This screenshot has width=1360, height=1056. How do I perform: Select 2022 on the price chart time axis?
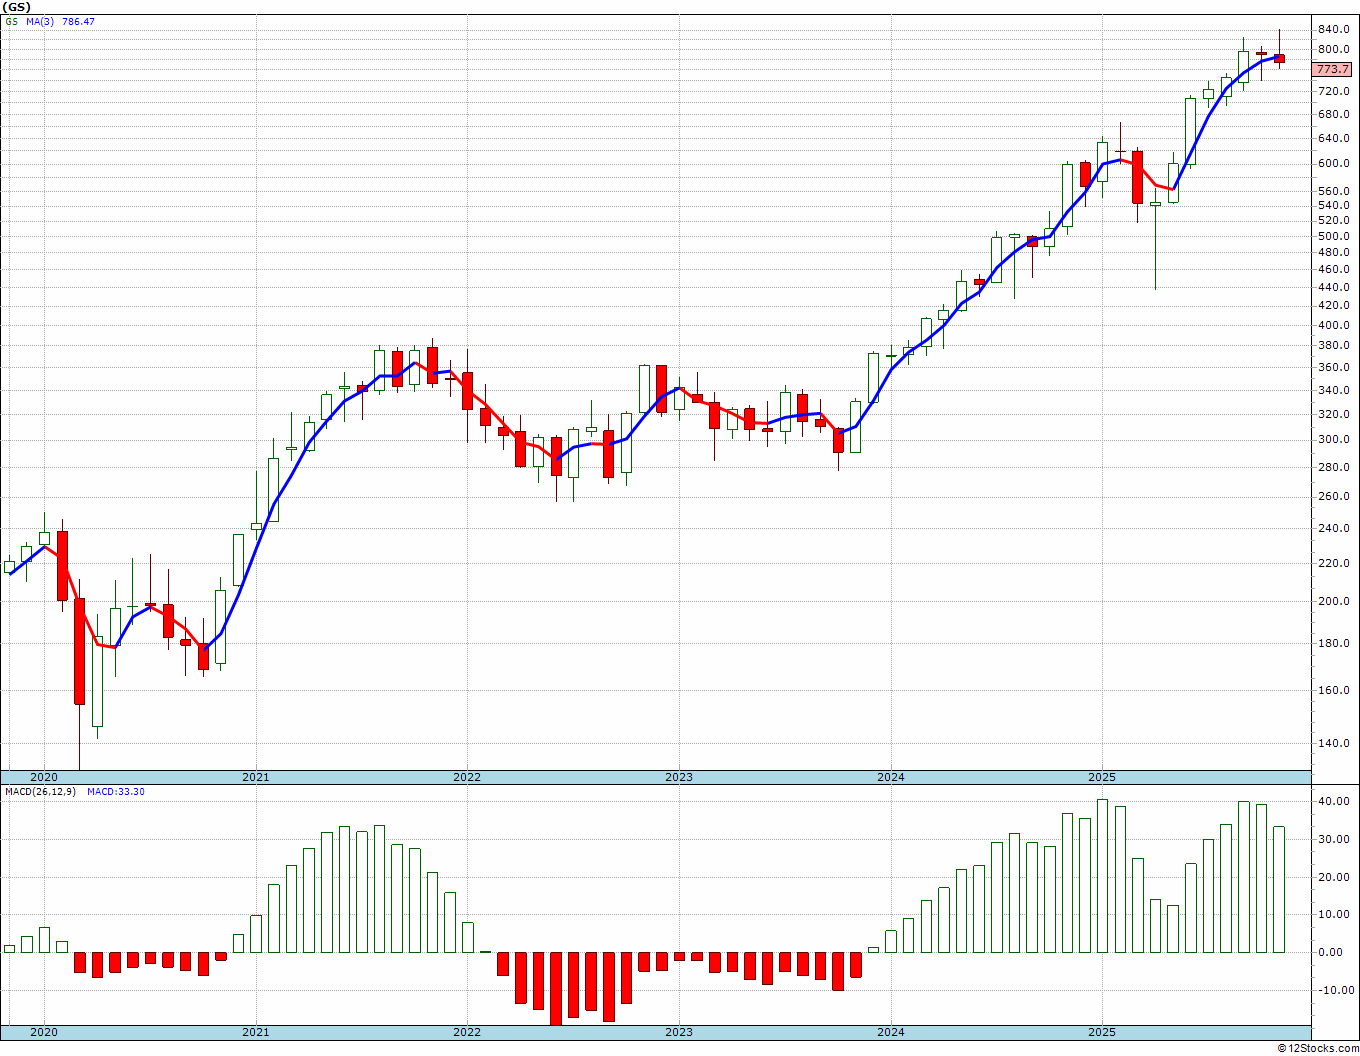click(x=467, y=777)
